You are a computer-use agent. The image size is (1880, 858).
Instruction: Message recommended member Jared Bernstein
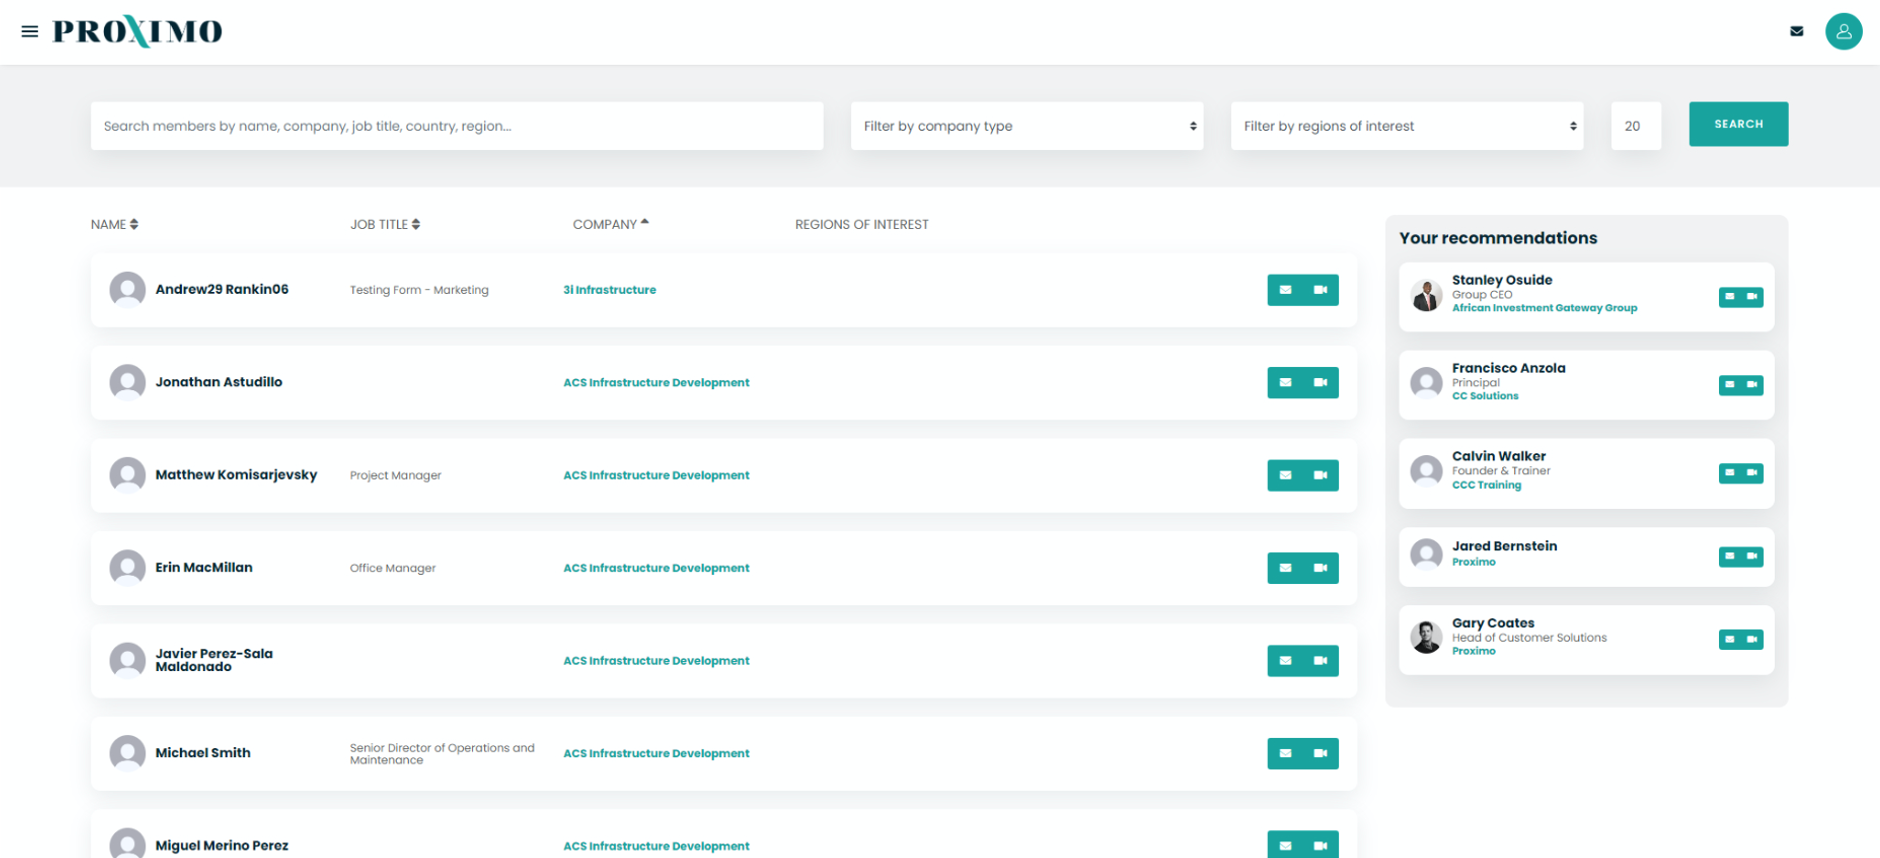[1730, 556]
